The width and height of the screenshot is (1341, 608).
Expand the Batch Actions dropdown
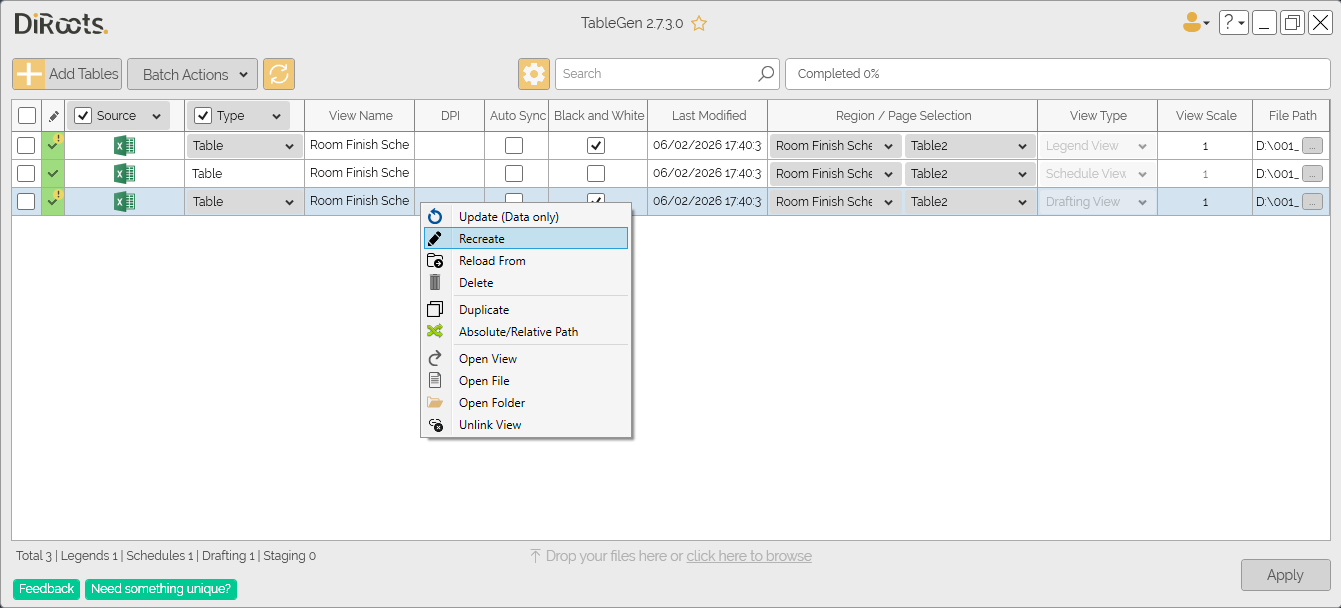(193, 74)
